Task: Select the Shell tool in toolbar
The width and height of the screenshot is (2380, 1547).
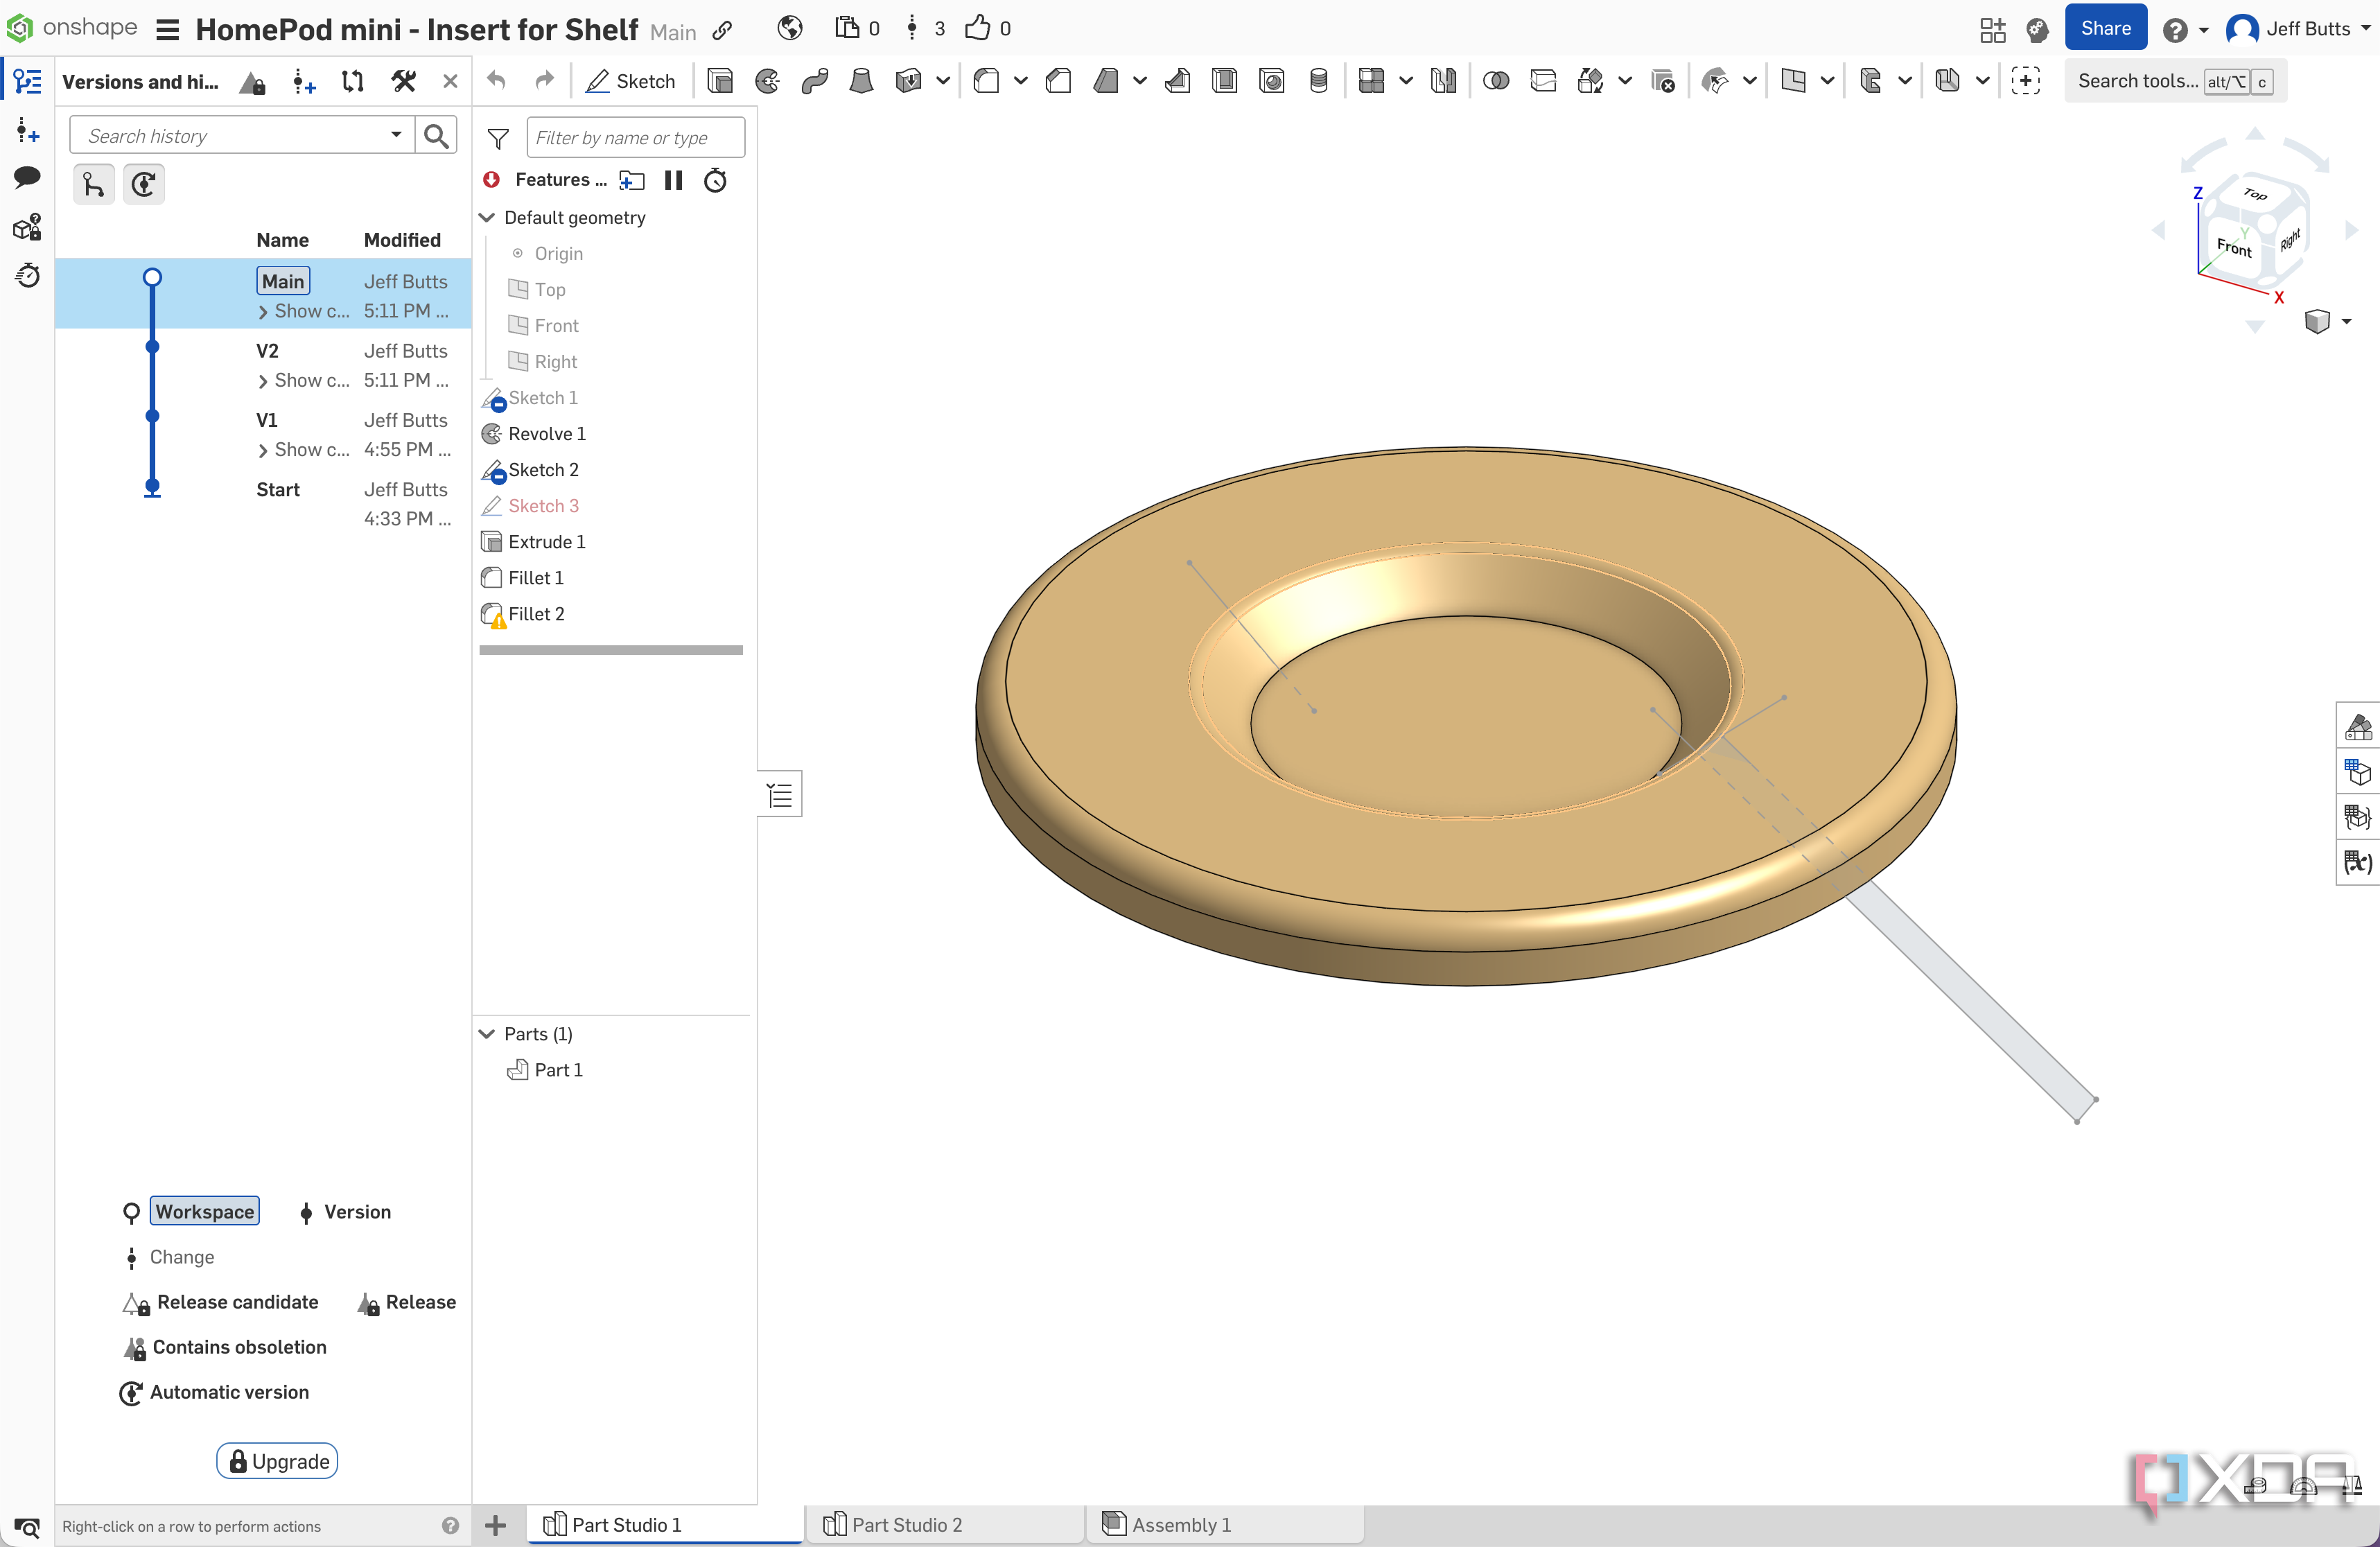Action: pyautogui.click(x=1224, y=81)
